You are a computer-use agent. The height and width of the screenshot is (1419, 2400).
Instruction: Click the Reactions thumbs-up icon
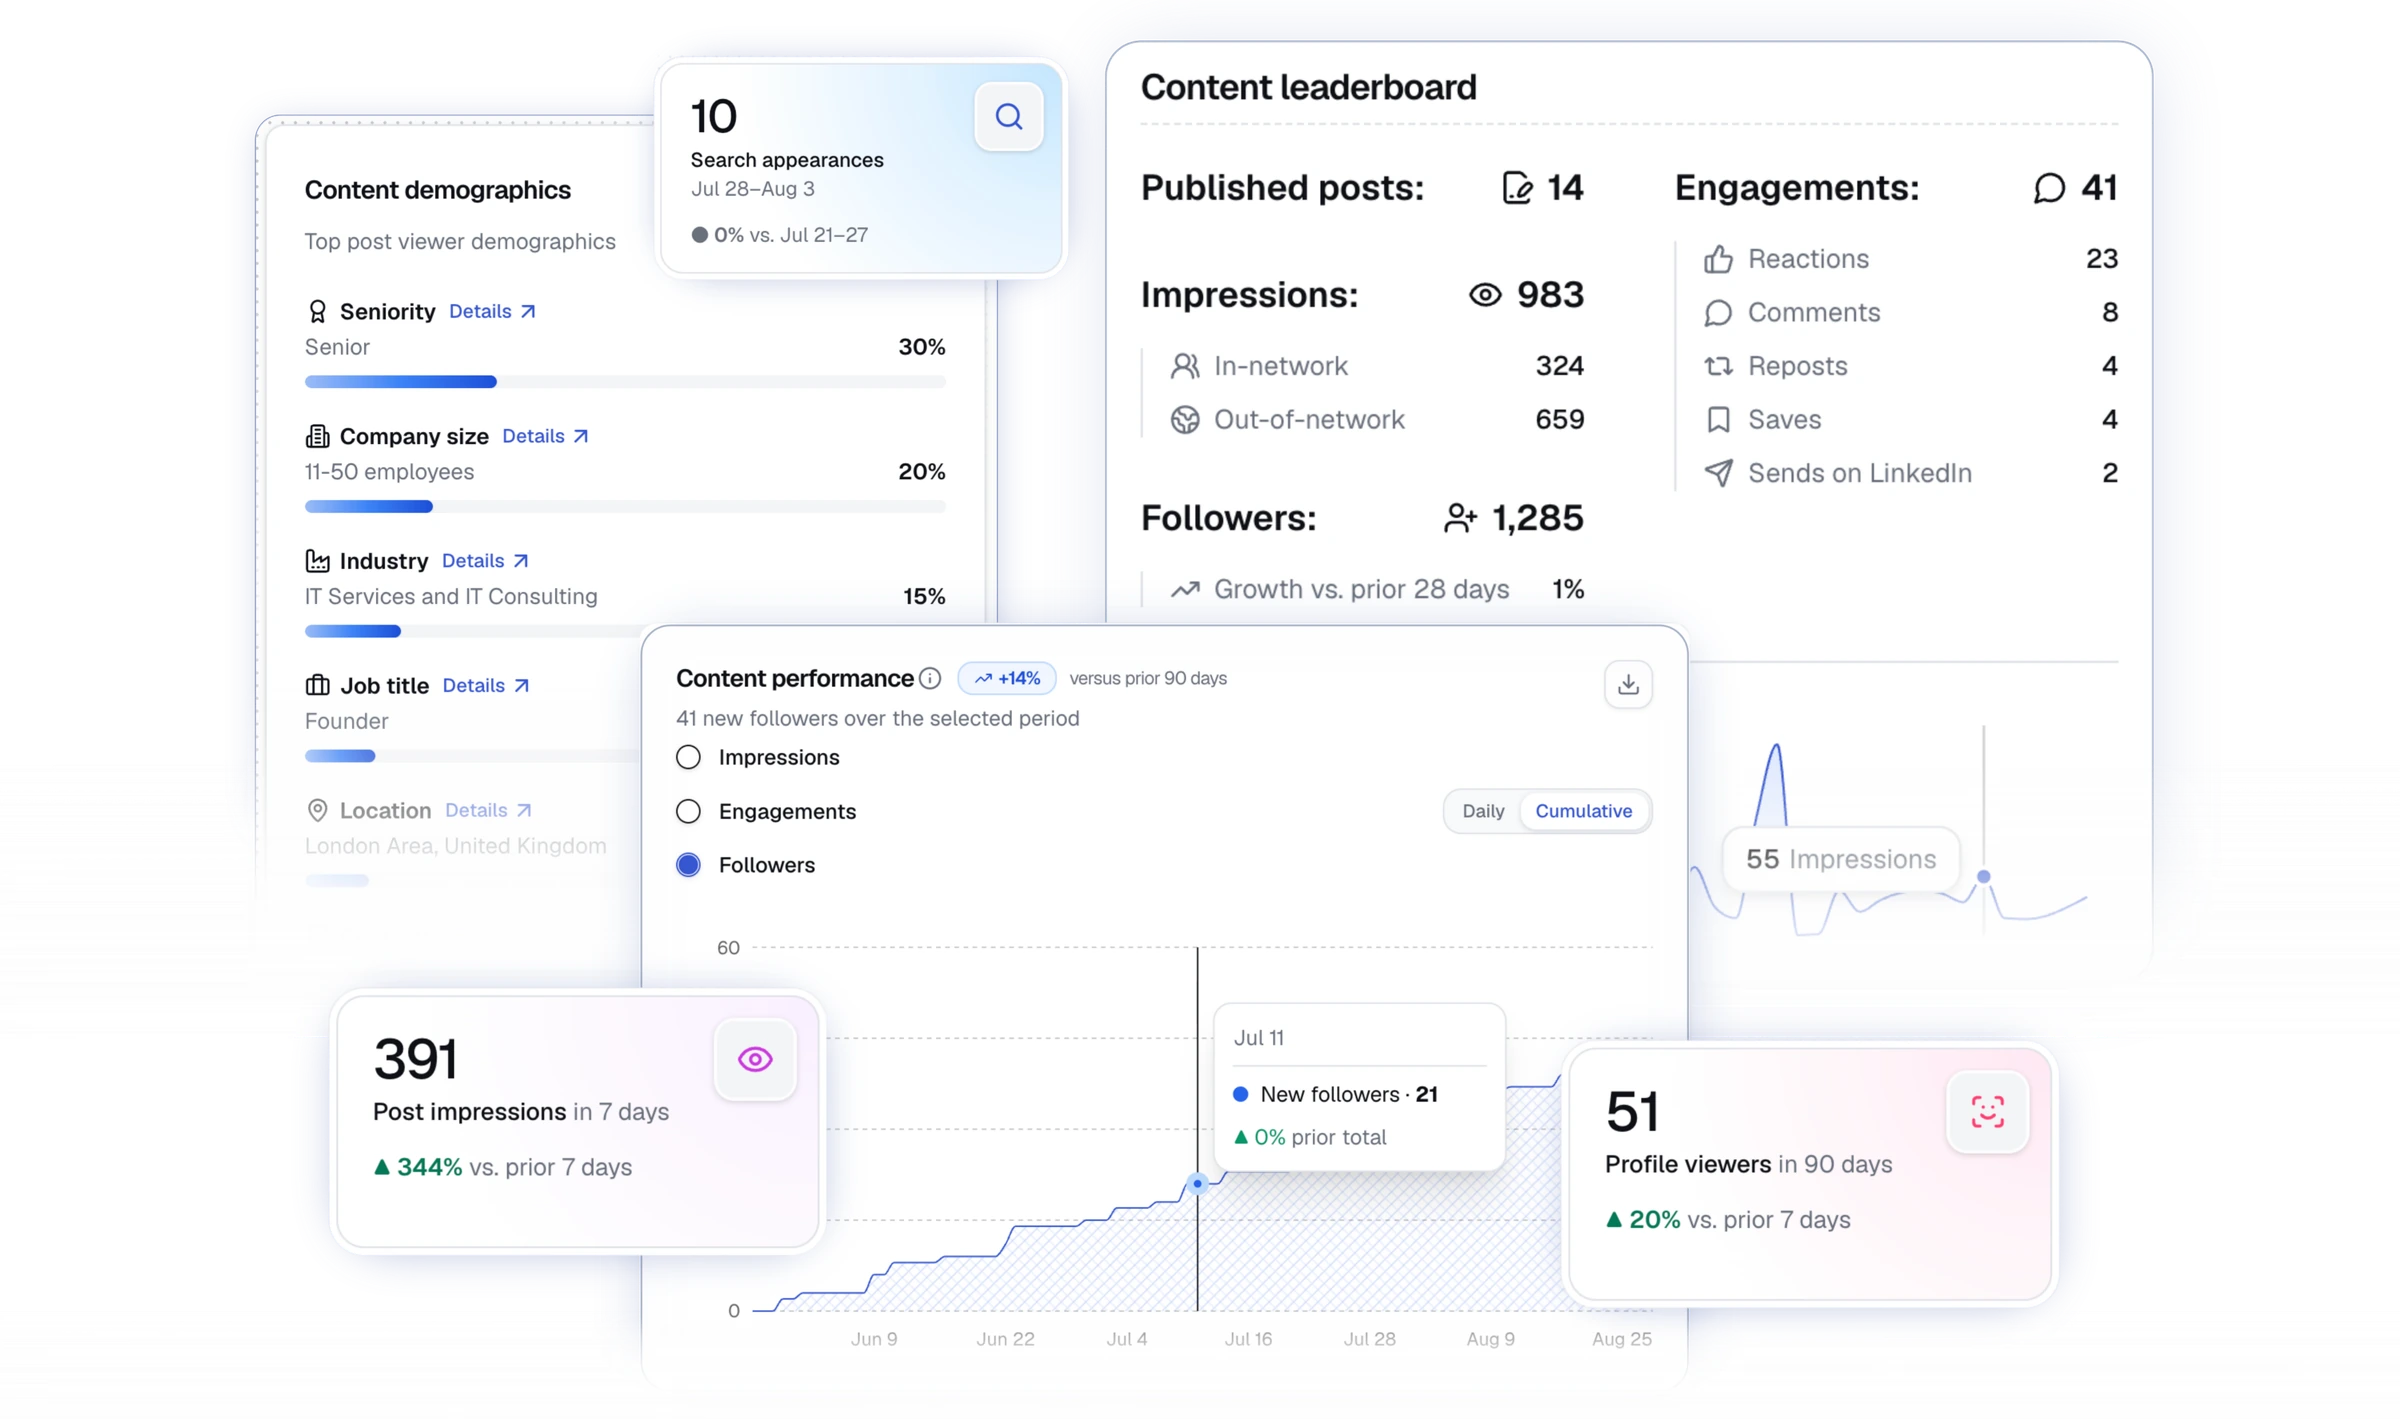(x=1718, y=259)
